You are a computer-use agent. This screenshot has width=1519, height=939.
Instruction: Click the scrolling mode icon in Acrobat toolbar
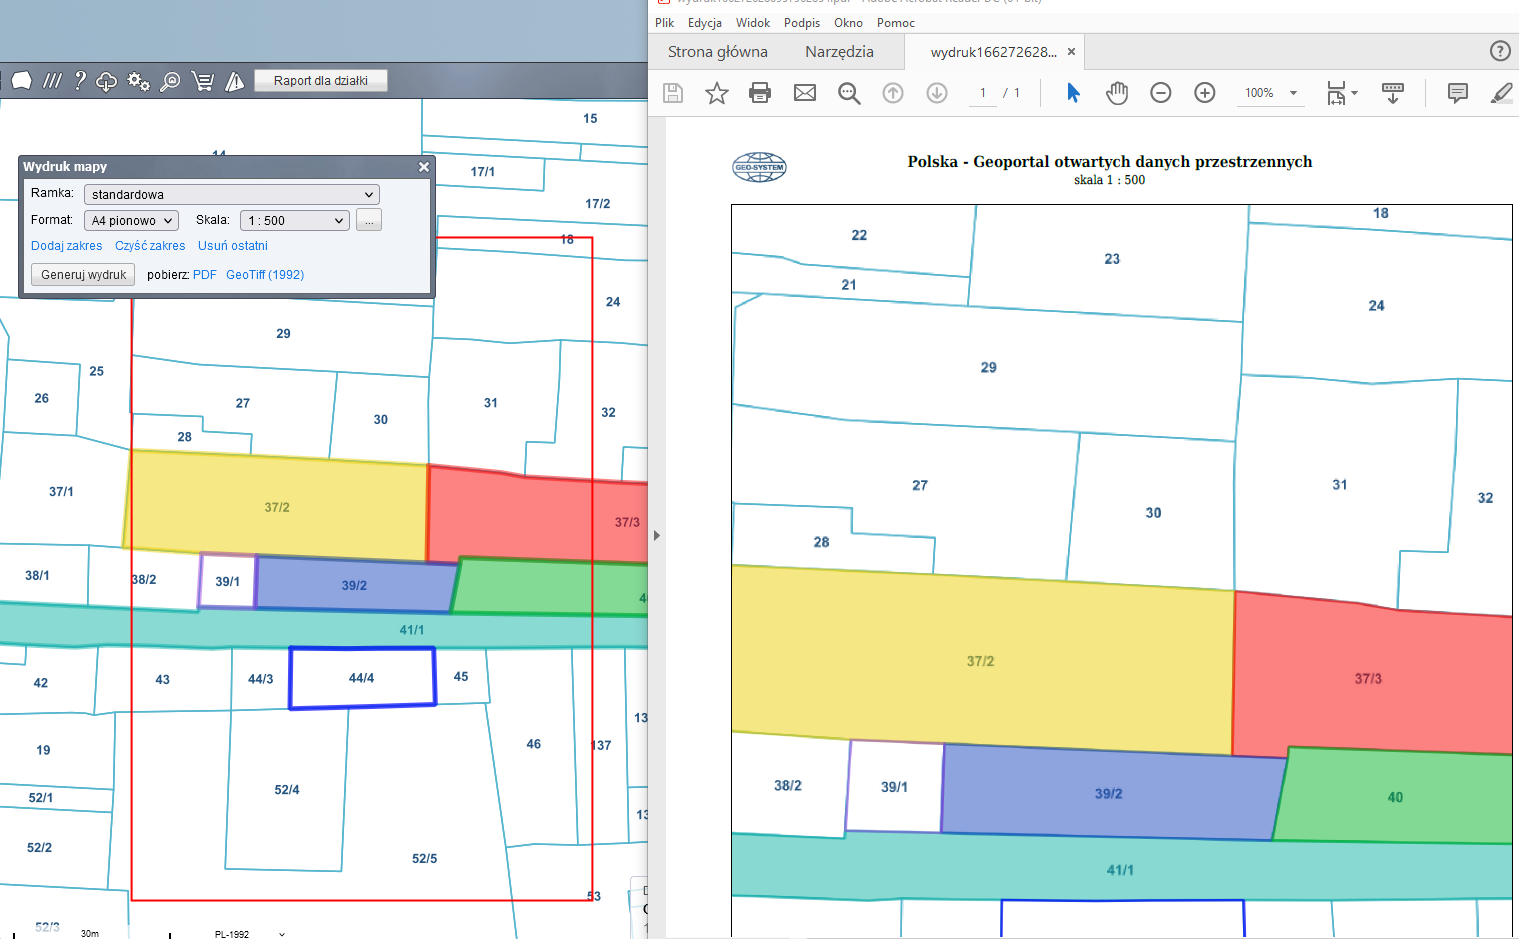click(1393, 93)
